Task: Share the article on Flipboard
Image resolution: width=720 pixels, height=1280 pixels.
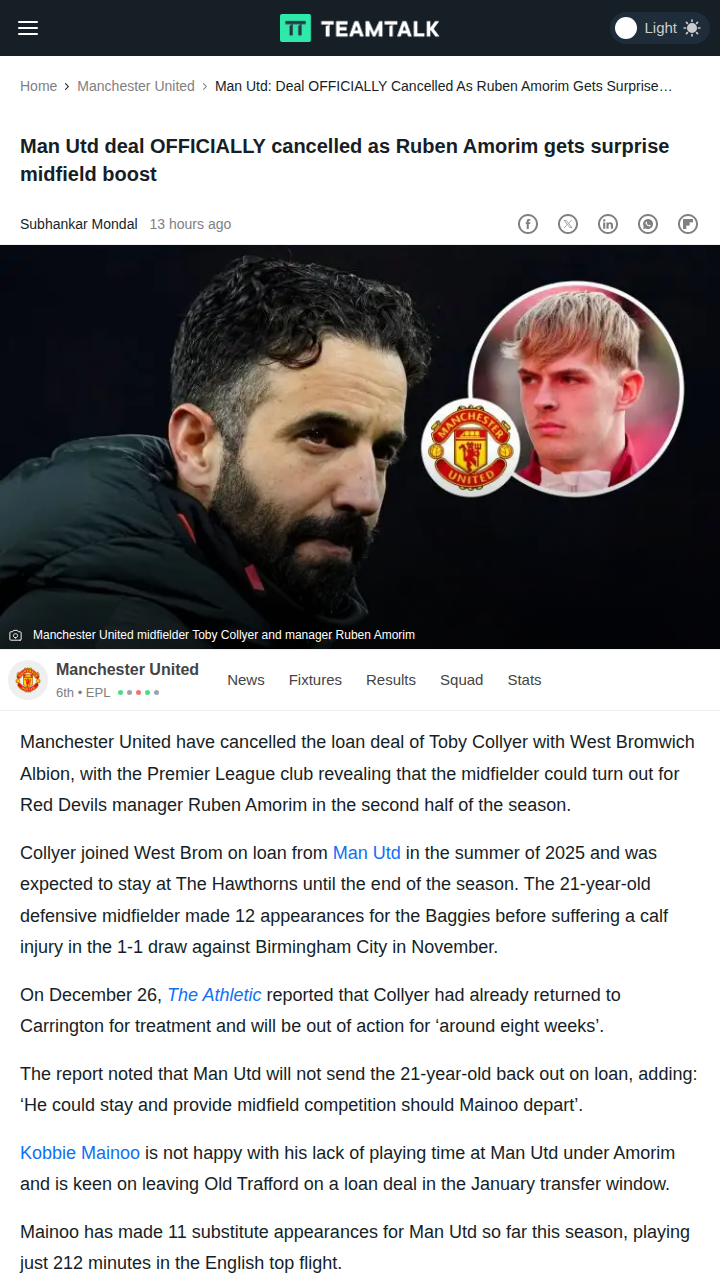Action: [688, 224]
